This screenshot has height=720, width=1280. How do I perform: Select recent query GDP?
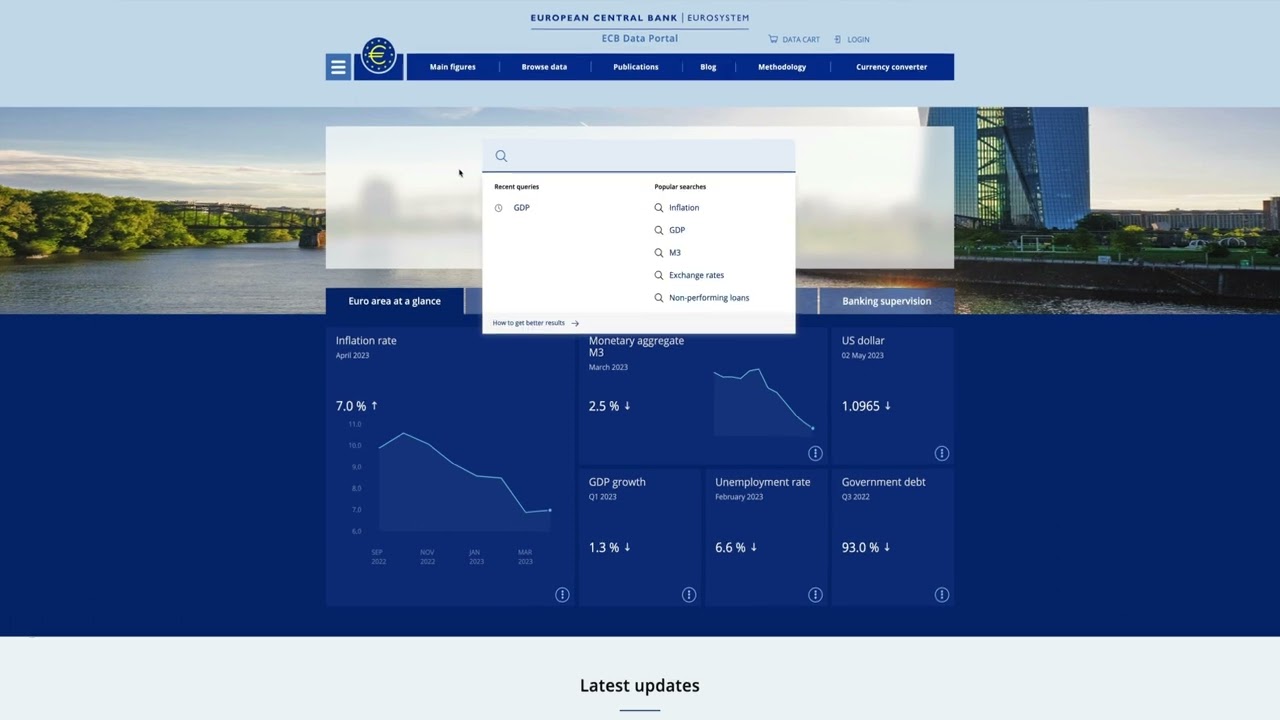pyautogui.click(x=521, y=208)
